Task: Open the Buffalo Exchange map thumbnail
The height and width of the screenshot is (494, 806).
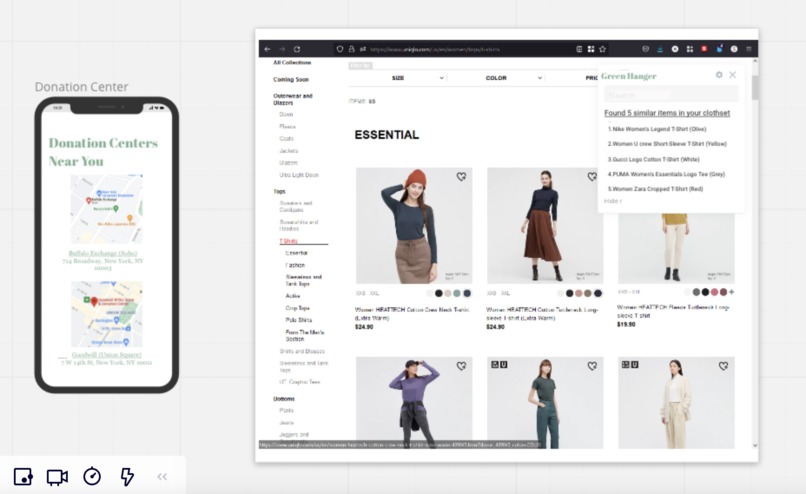Action: click(x=106, y=209)
